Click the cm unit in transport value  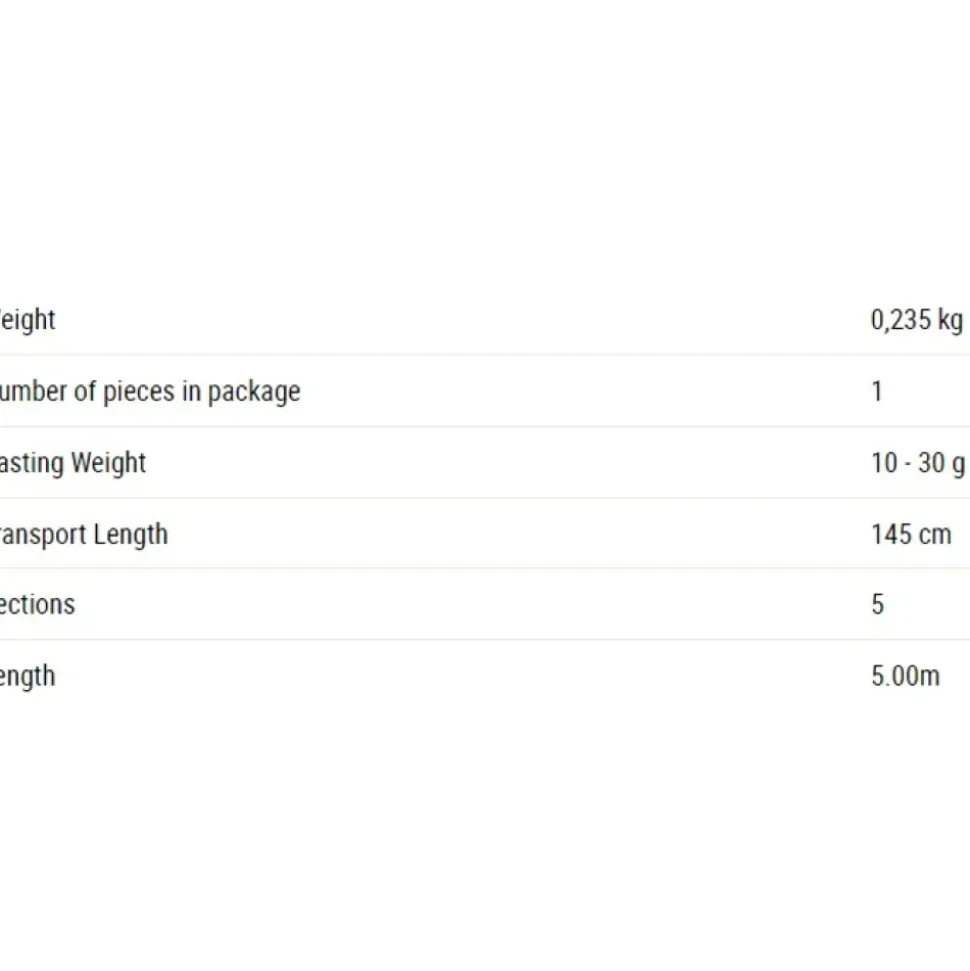(935, 536)
